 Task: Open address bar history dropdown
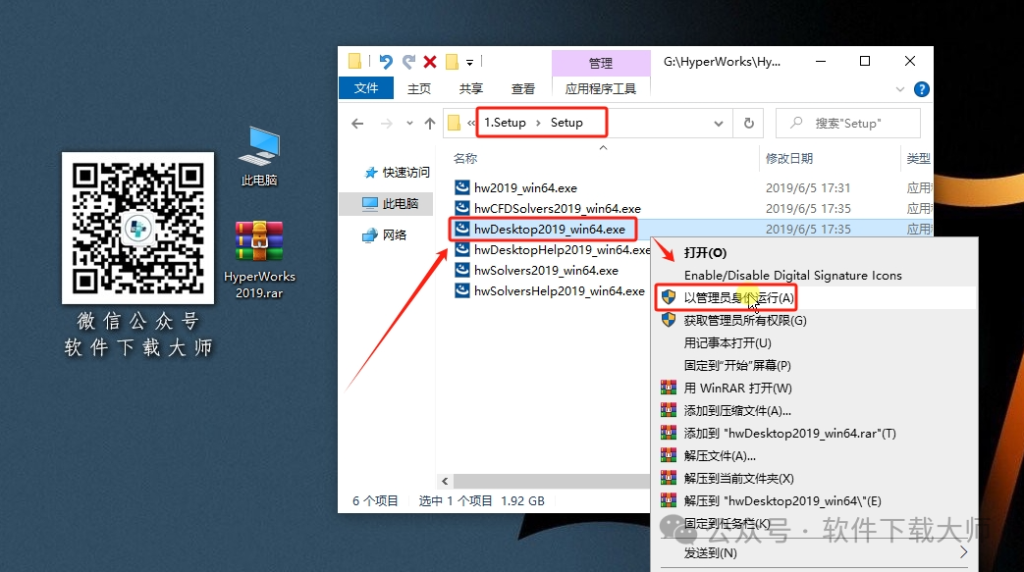(718, 123)
